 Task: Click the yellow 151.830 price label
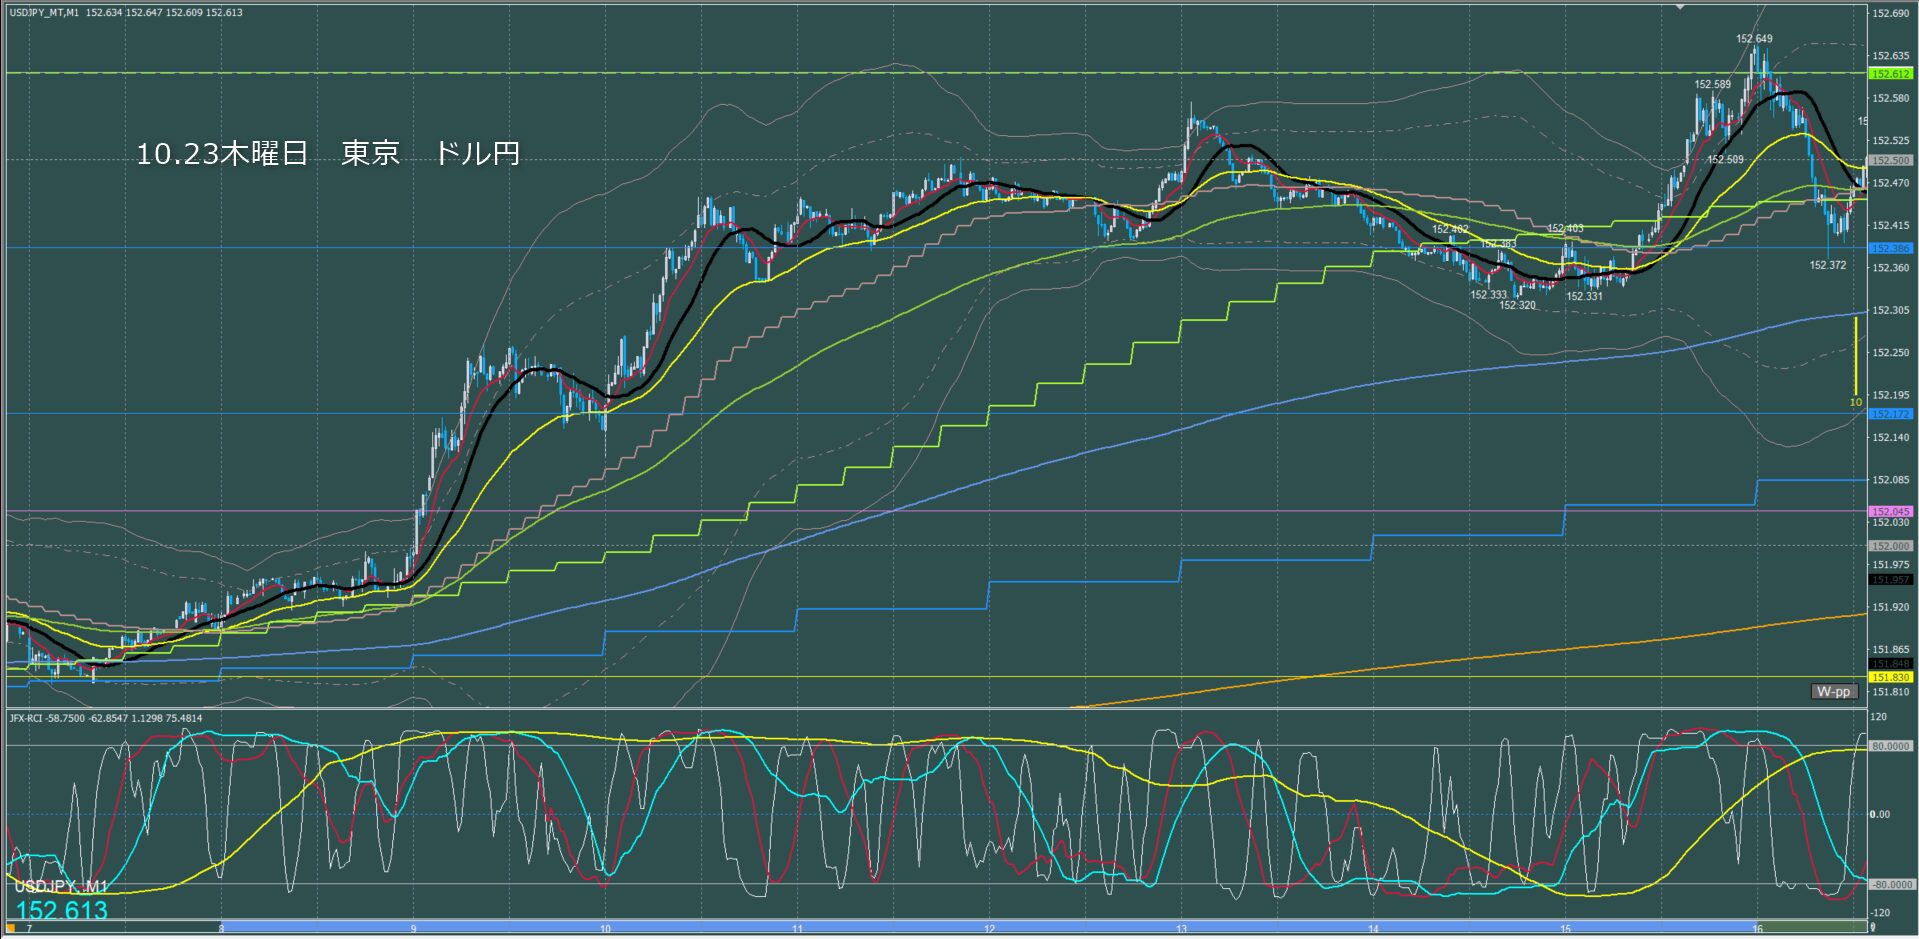1890,678
